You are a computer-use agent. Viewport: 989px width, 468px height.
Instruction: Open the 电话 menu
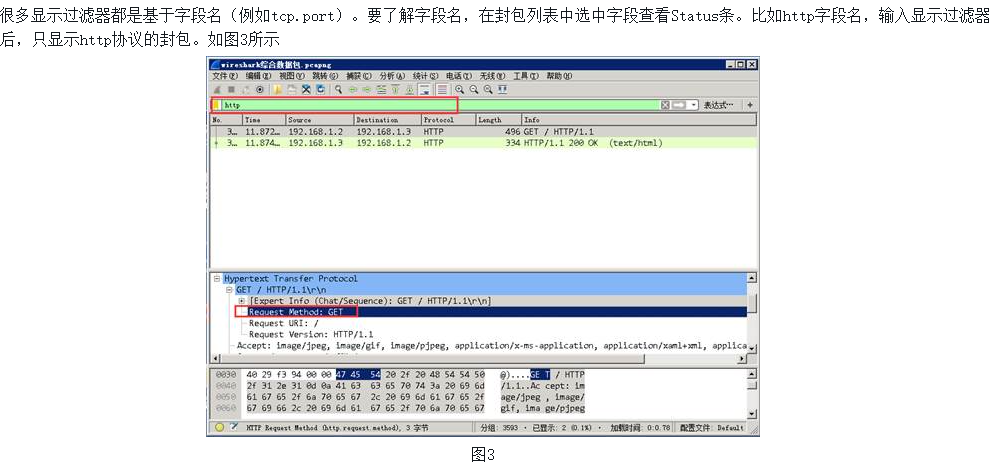click(459, 76)
